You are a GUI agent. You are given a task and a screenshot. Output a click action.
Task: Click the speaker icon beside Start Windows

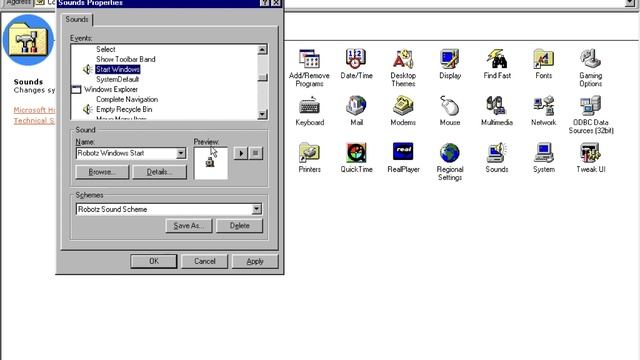tap(87, 69)
